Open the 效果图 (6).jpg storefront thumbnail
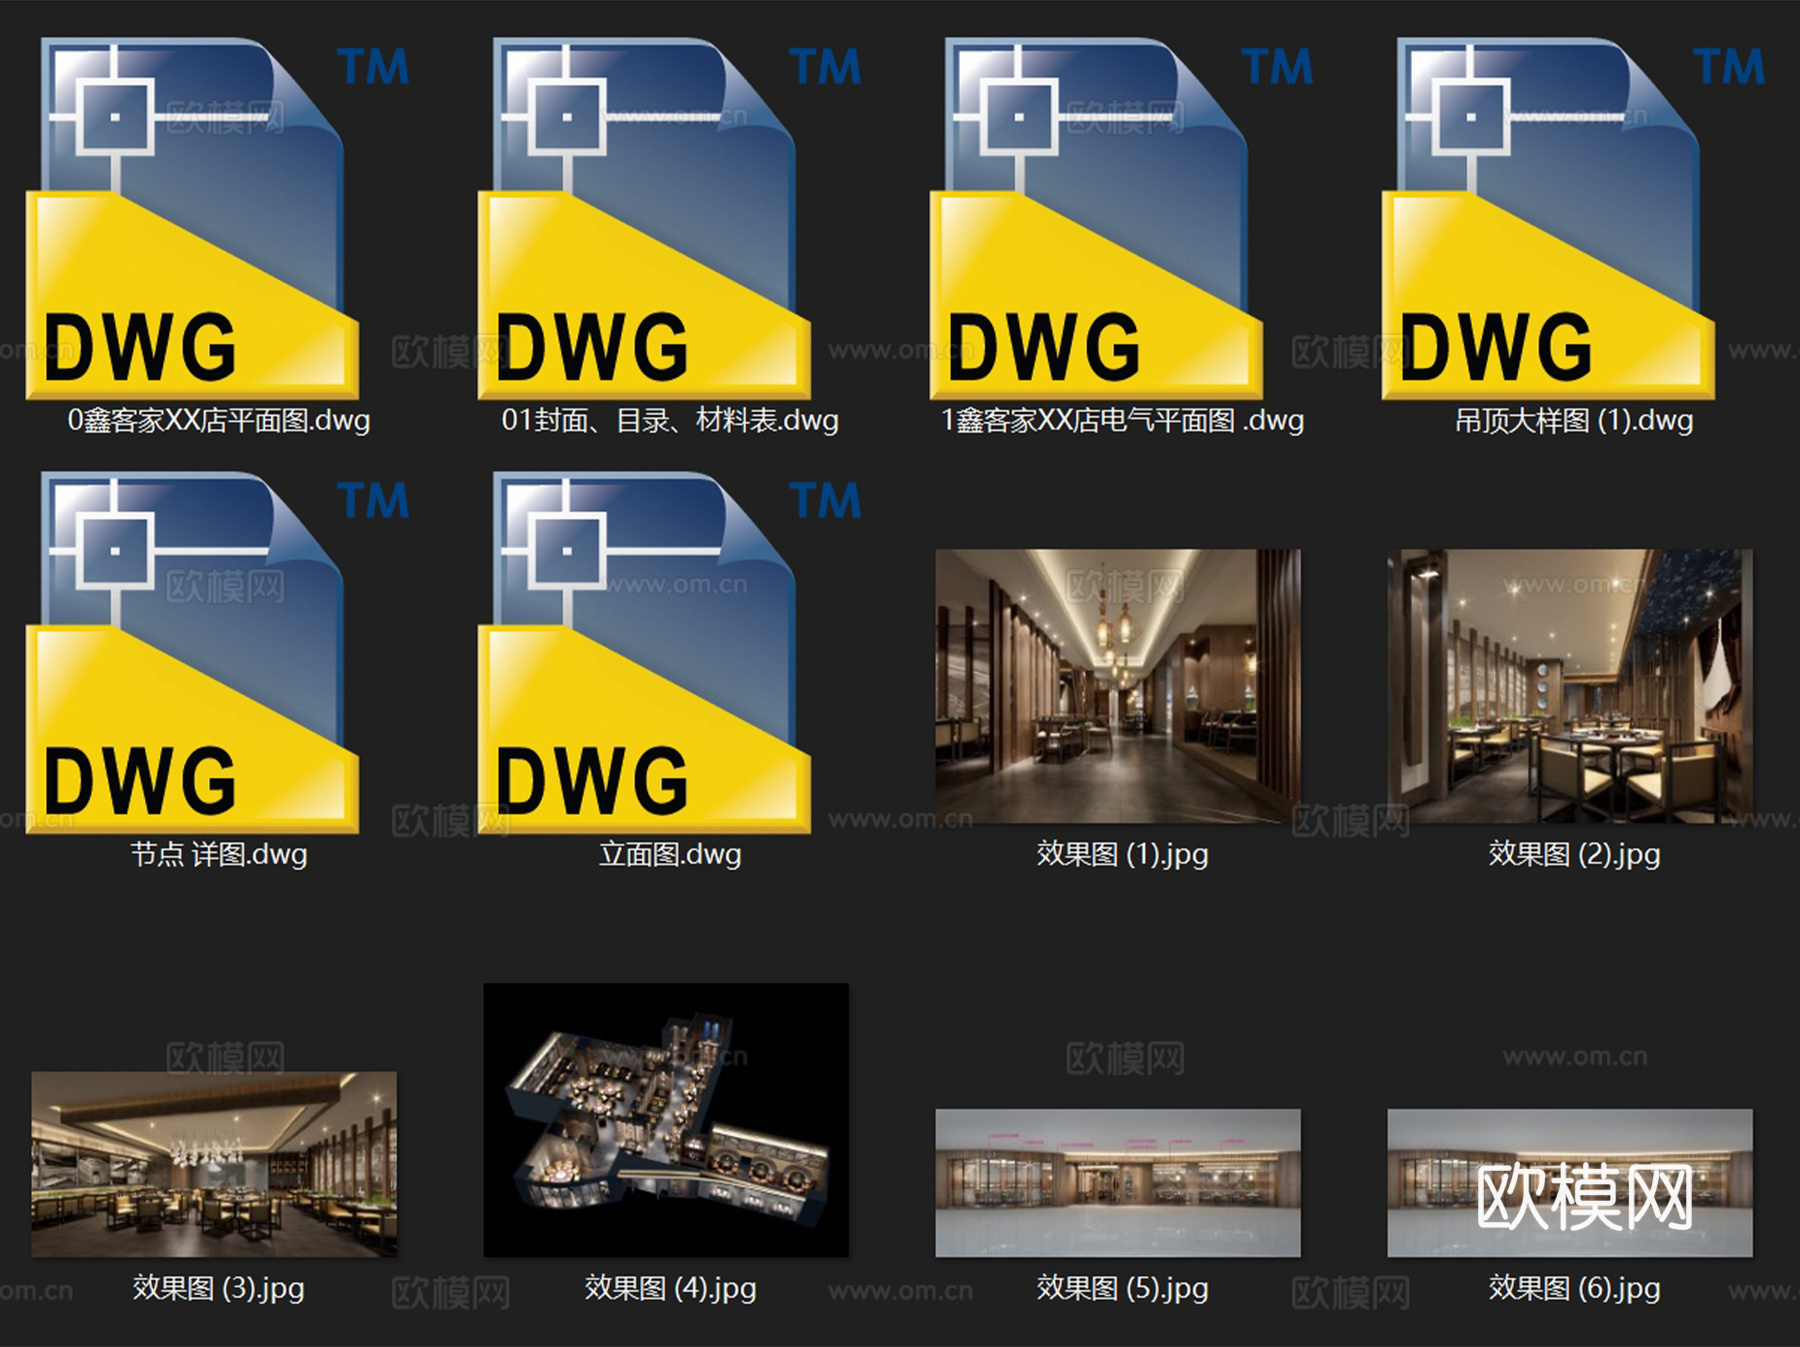 1570,1183
